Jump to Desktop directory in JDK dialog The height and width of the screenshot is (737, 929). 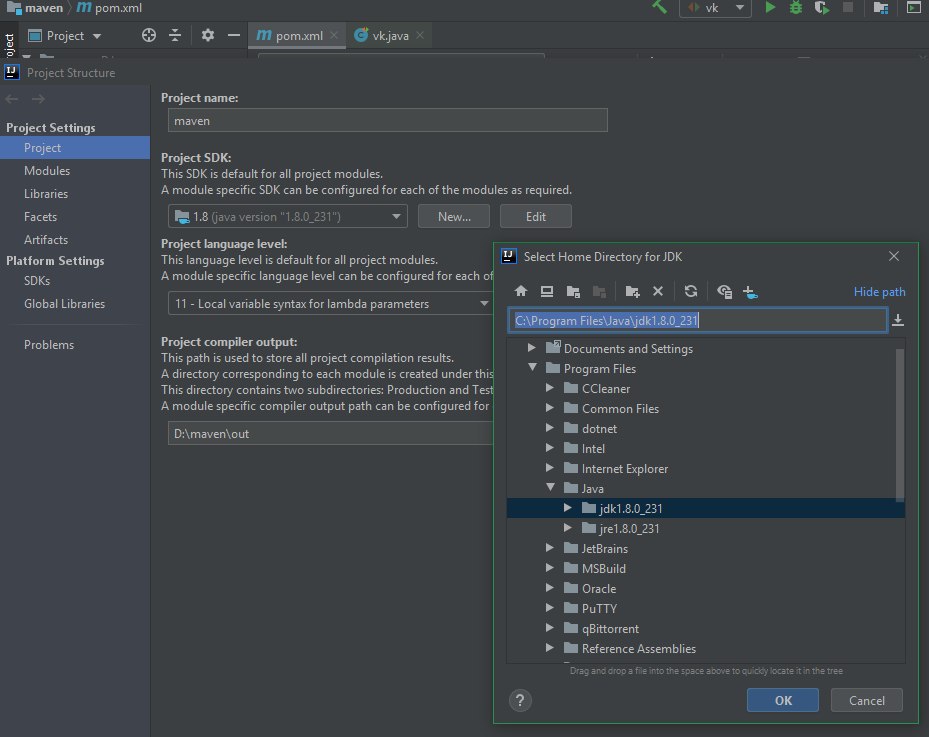coord(547,291)
